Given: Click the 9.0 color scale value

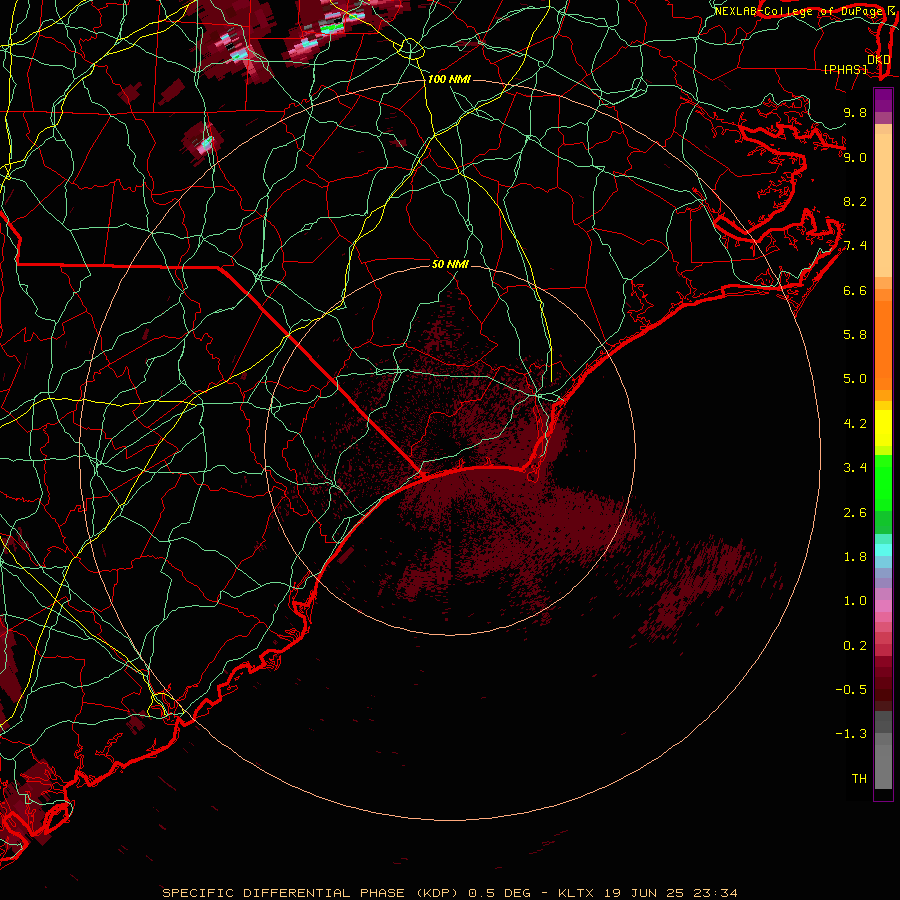Looking at the screenshot, I should click(x=855, y=157).
